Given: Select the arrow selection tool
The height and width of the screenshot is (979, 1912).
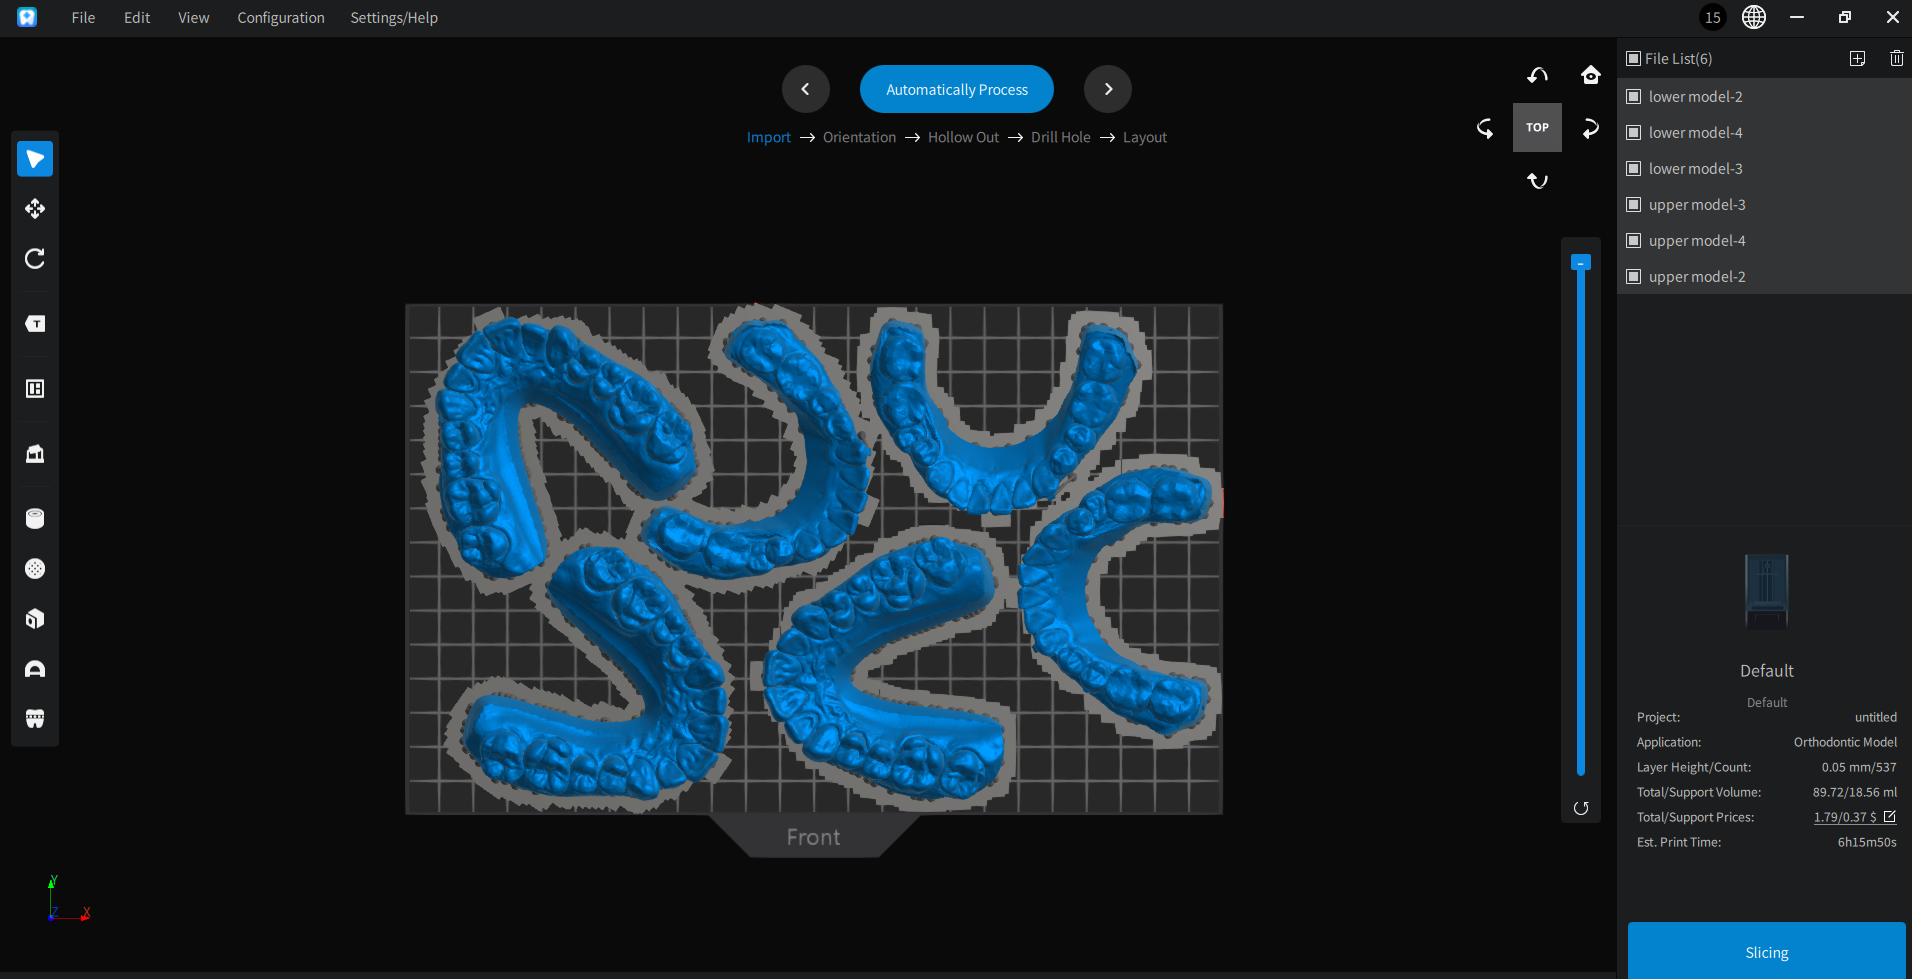Looking at the screenshot, I should 35,159.
